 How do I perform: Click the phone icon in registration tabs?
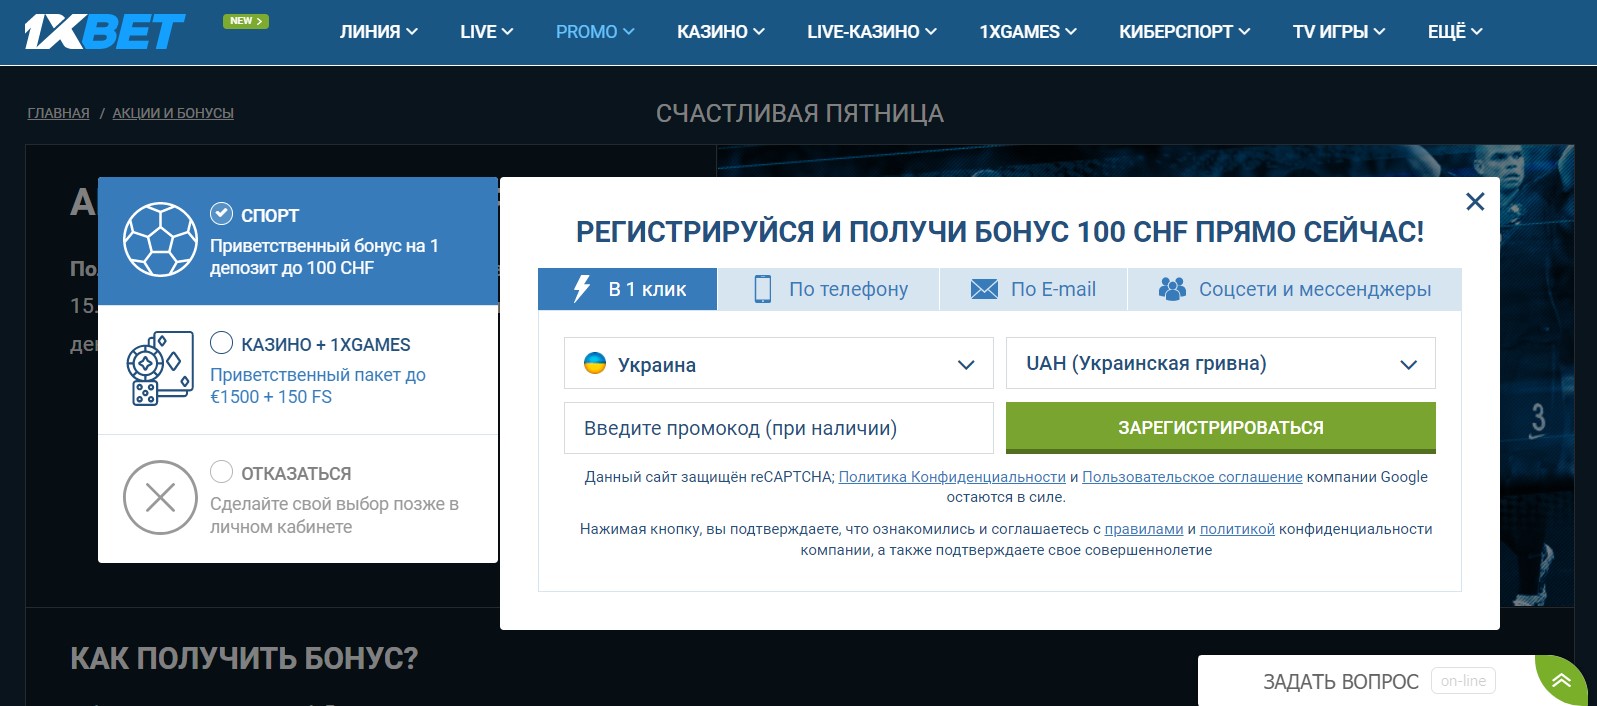pos(762,289)
